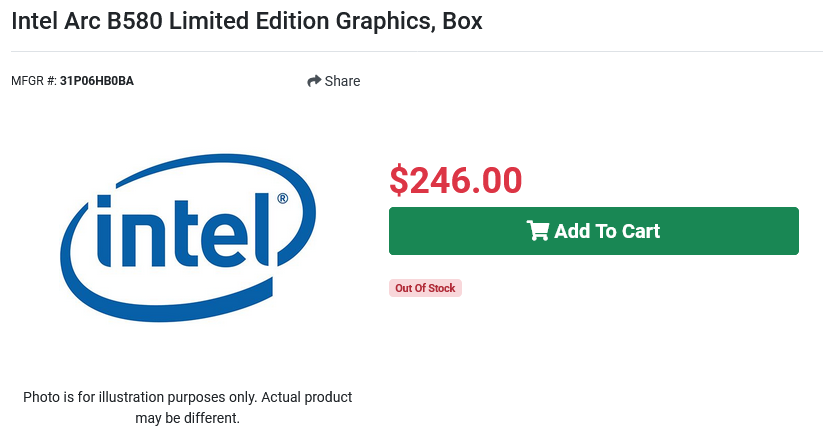Click the Share link text
This screenshot has height=440, width=823.
[x=342, y=81]
